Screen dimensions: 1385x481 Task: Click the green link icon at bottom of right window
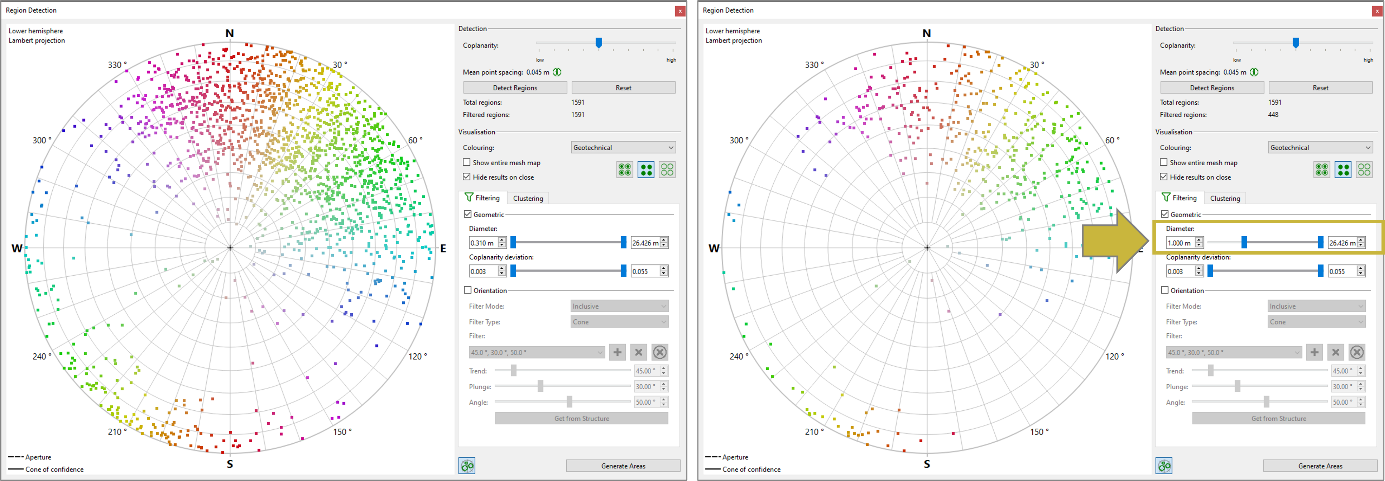tap(1164, 465)
